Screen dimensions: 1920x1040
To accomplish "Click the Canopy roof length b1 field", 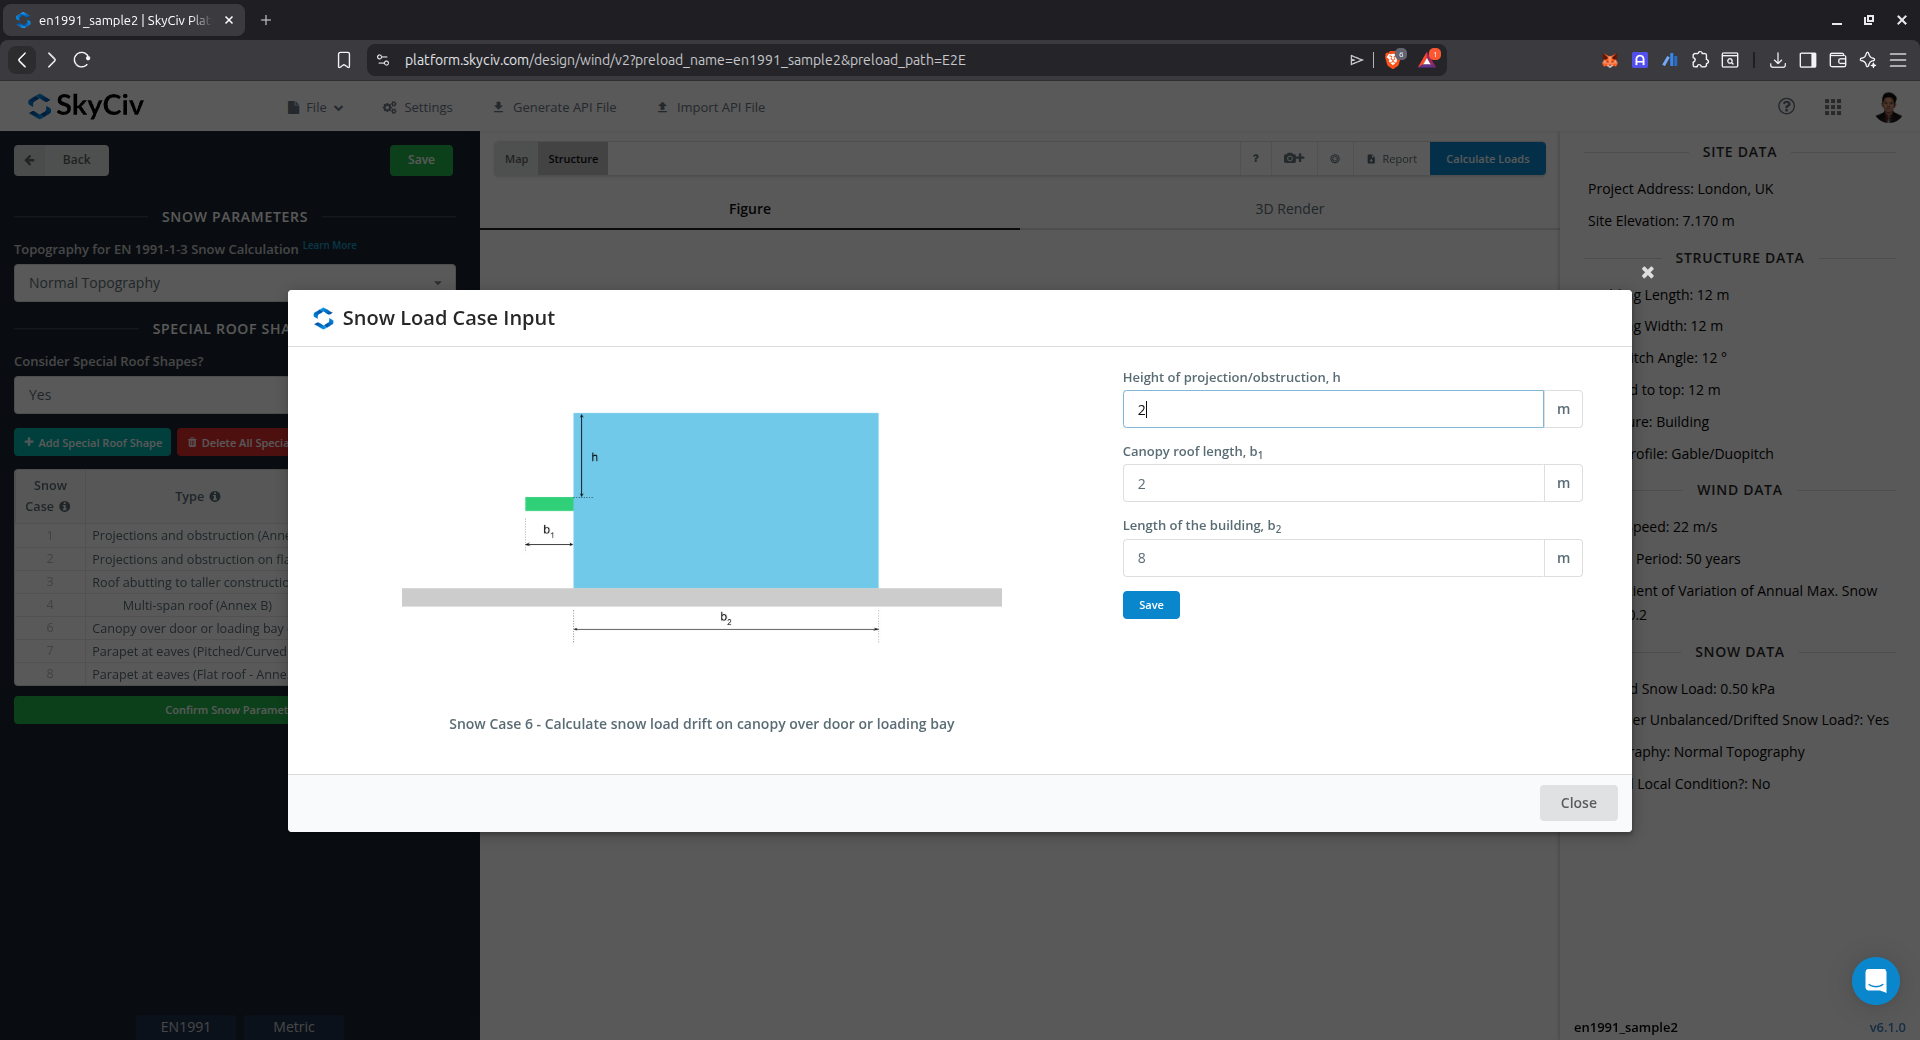I will (1332, 484).
